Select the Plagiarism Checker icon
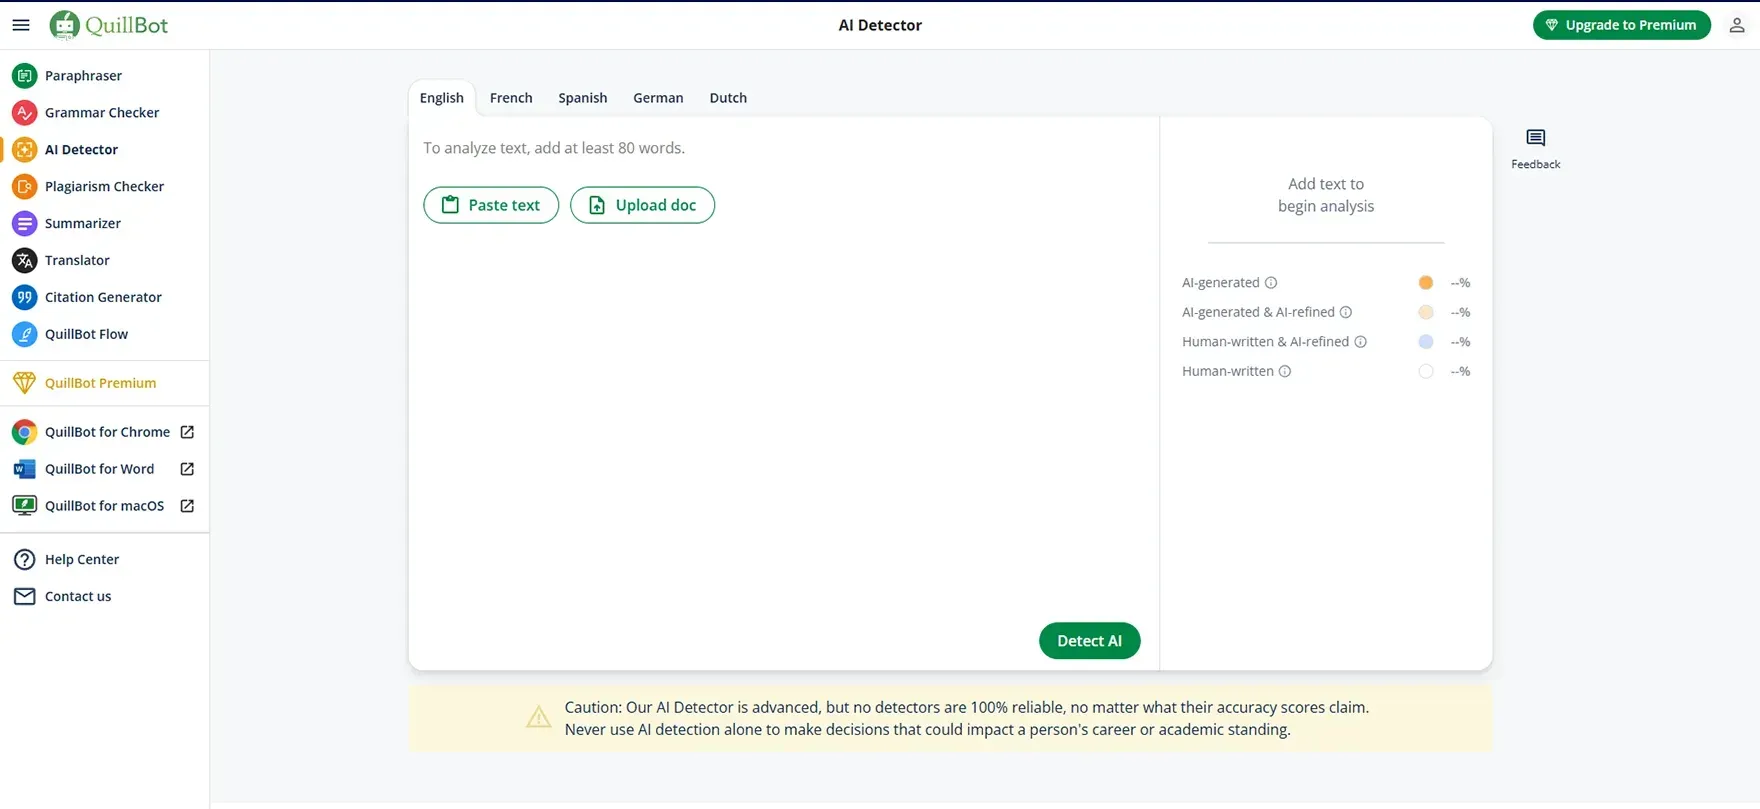This screenshot has width=1760, height=809. 24,187
